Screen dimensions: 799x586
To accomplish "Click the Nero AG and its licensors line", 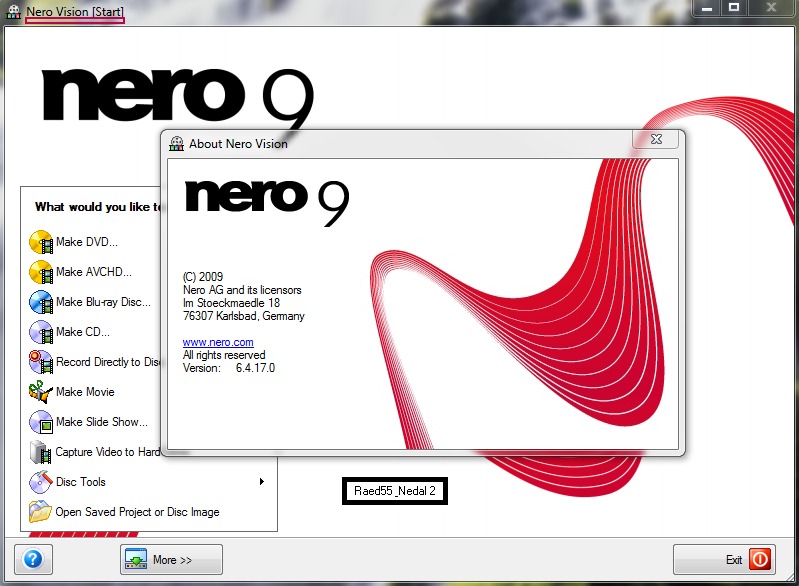I will pos(242,290).
